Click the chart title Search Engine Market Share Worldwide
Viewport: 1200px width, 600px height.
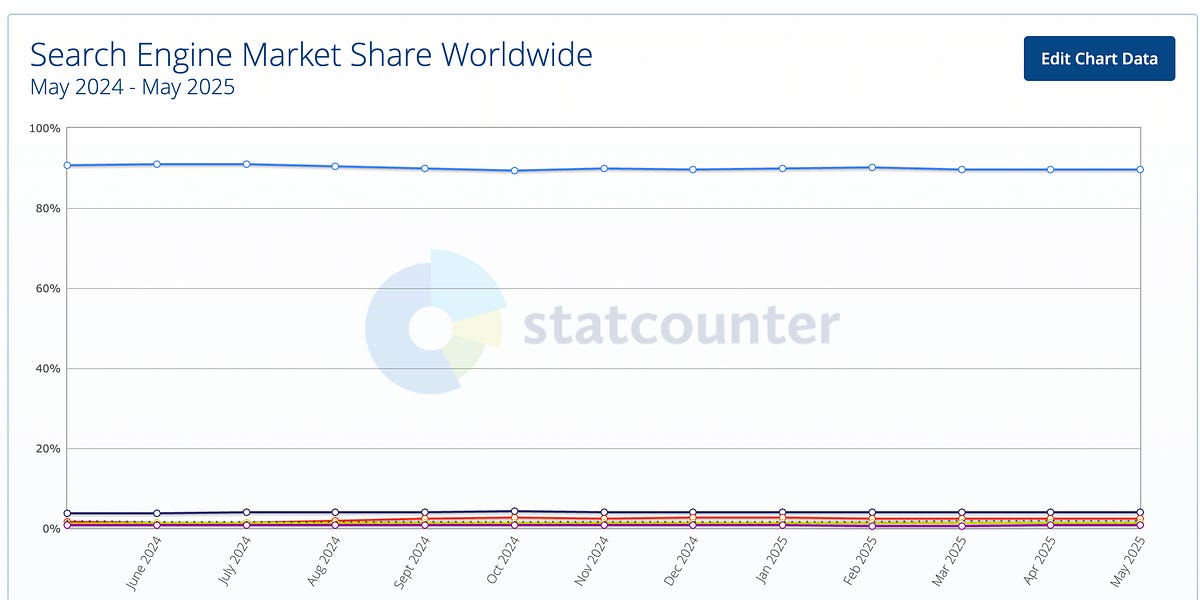tap(312, 55)
